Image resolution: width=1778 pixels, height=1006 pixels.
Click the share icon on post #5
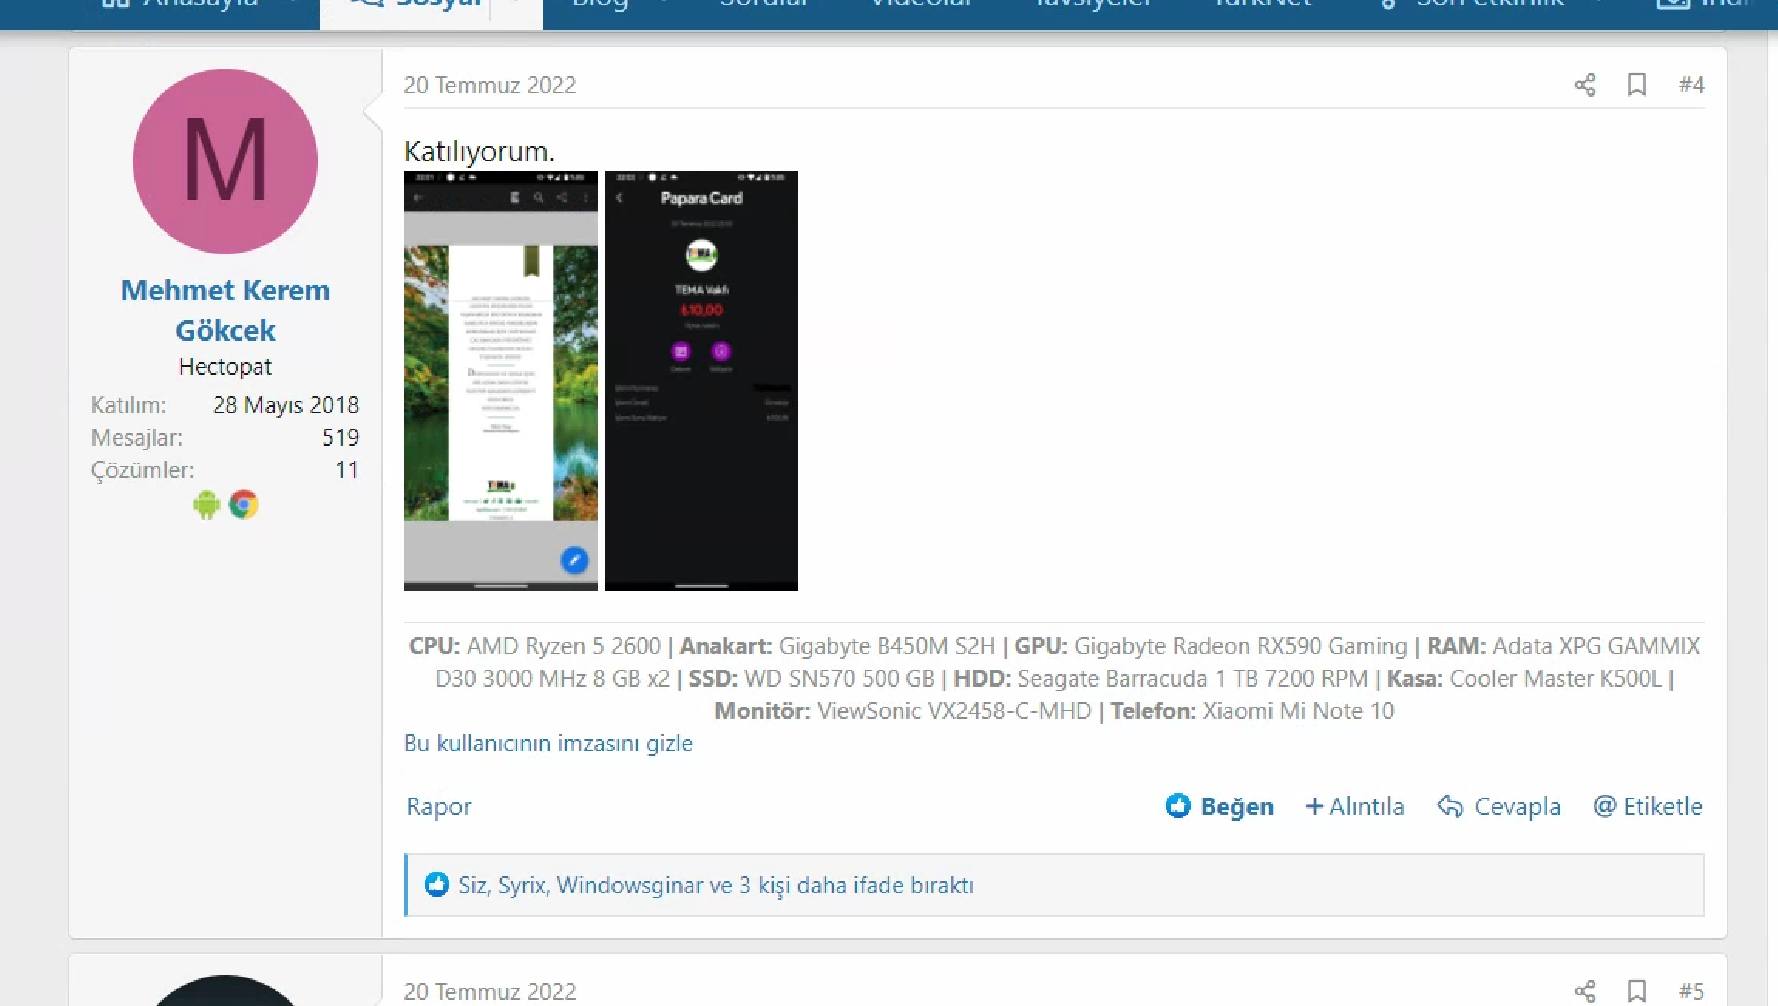pos(1585,992)
